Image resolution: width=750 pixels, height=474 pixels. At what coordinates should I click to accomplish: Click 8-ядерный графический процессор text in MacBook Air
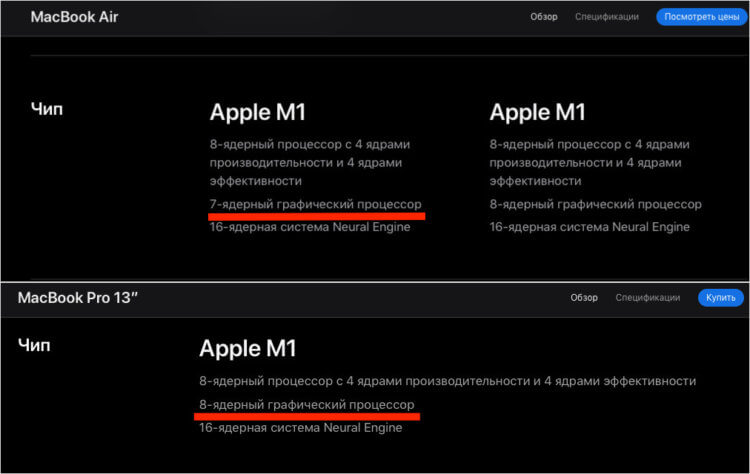pyautogui.click(x=596, y=204)
